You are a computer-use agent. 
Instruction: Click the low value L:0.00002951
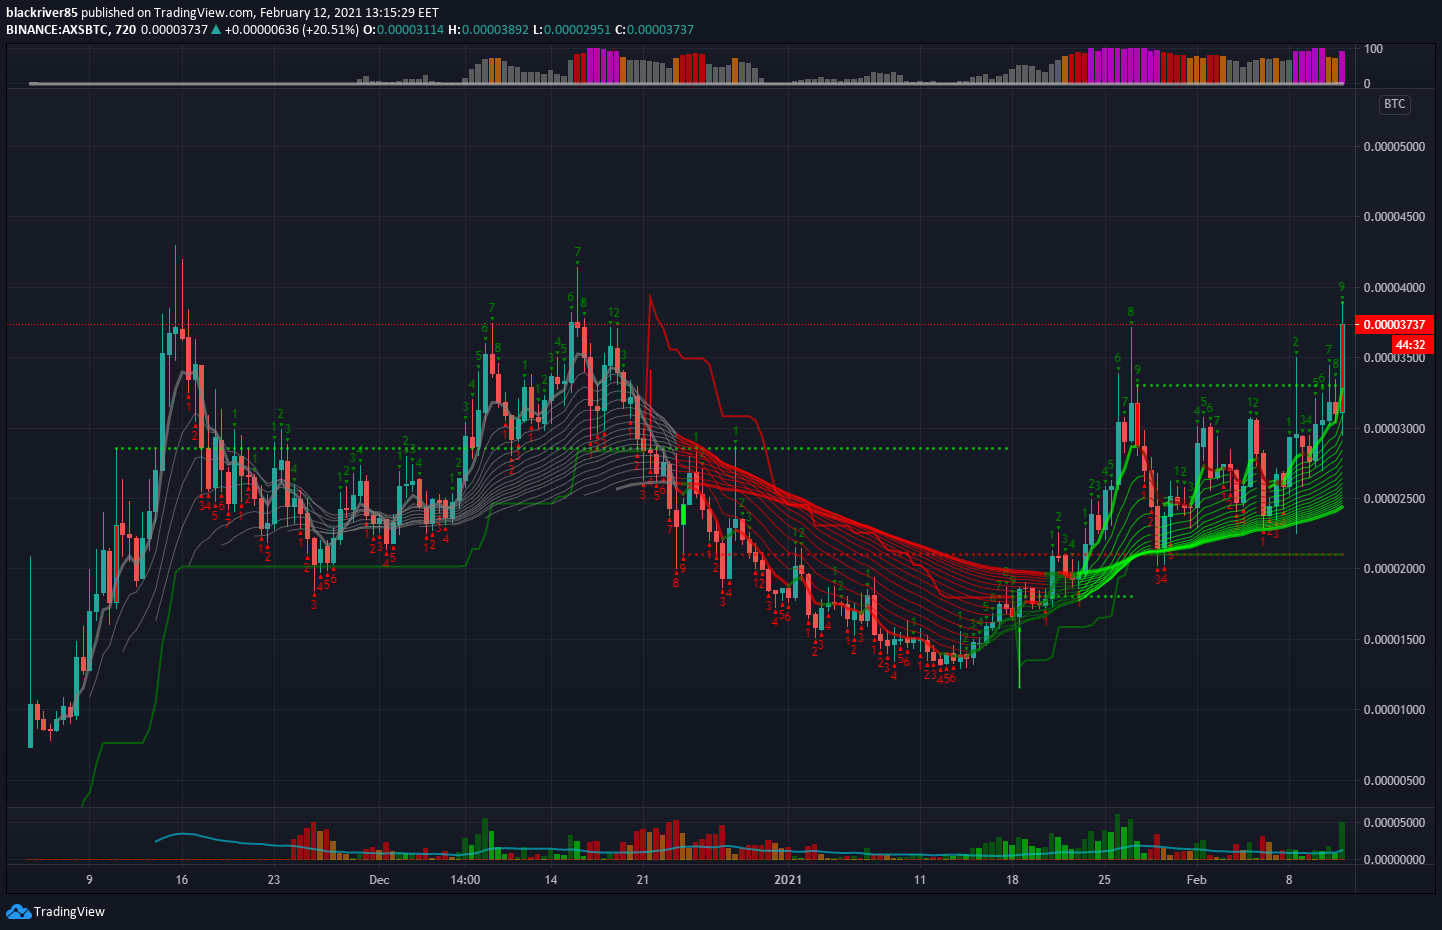pyautogui.click(x=571, y=29)
